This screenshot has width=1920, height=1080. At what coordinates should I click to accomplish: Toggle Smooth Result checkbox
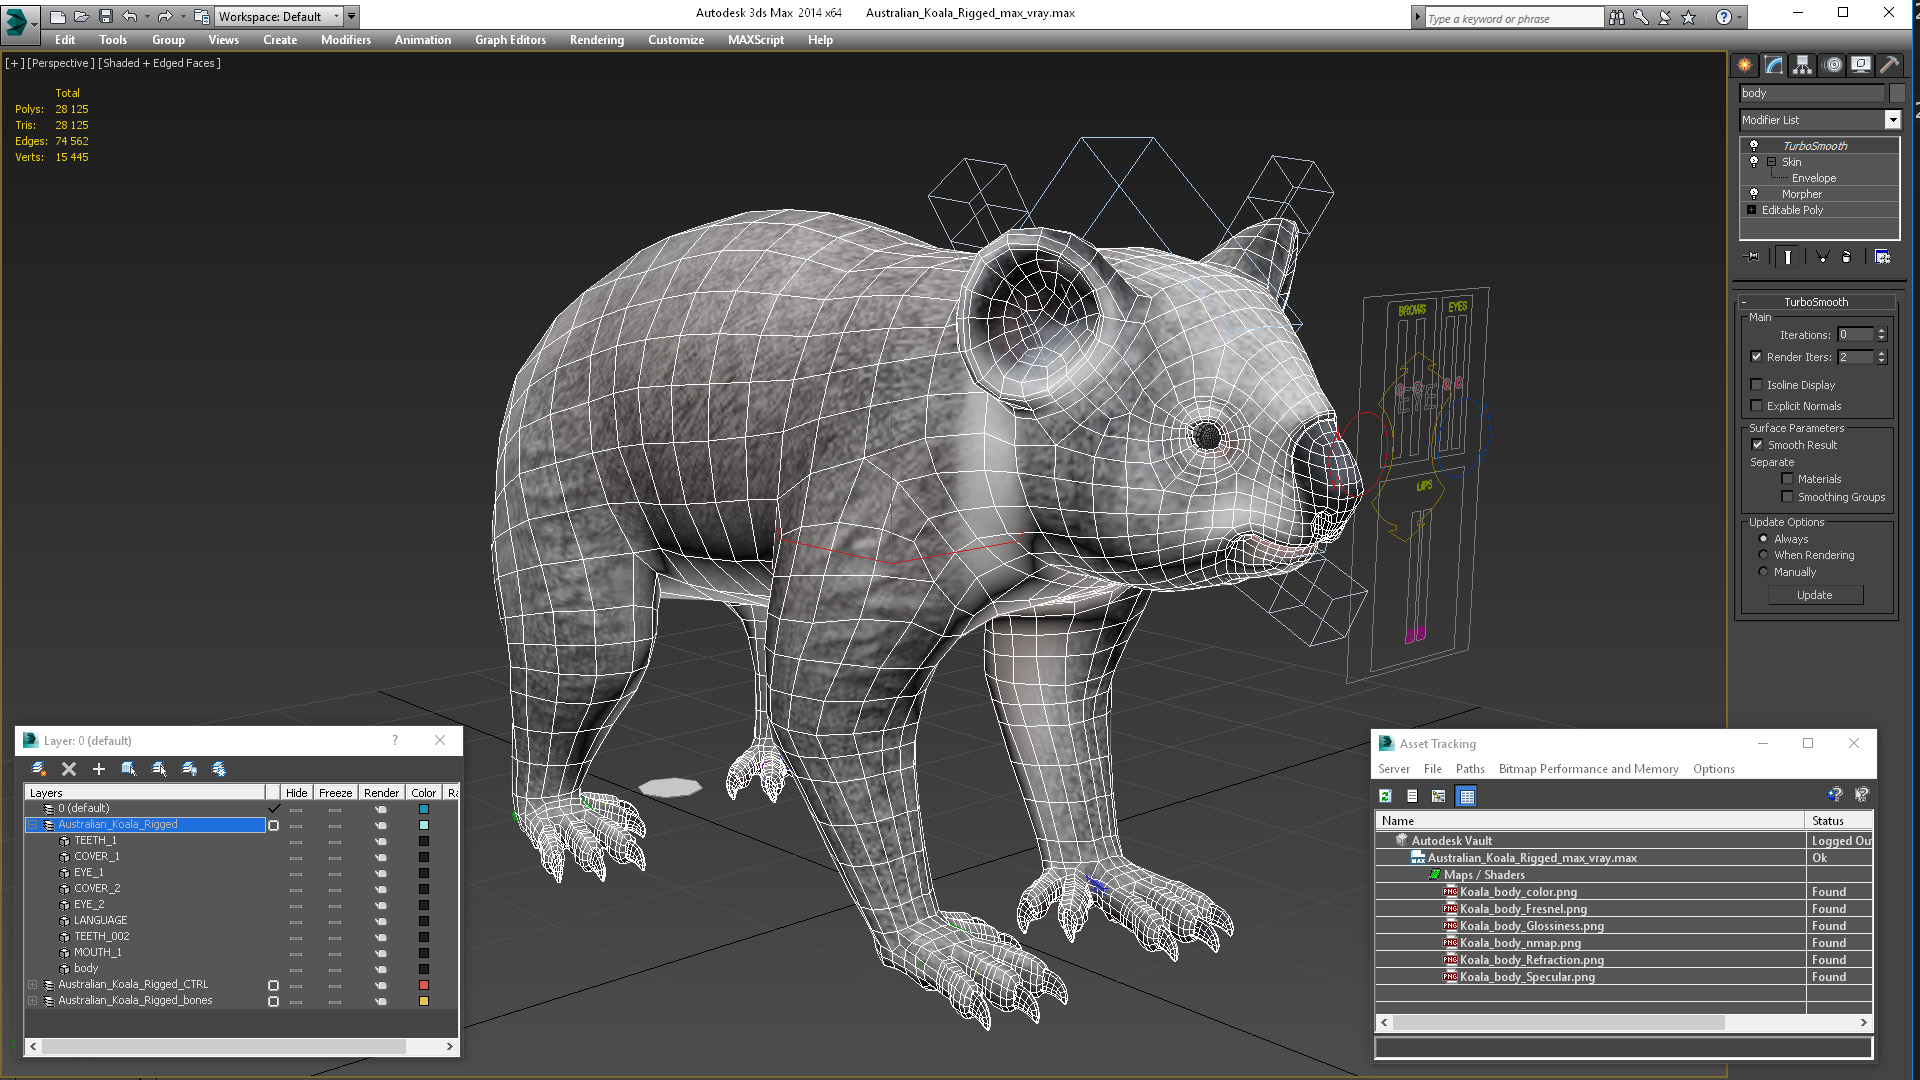pos(1757,445)
